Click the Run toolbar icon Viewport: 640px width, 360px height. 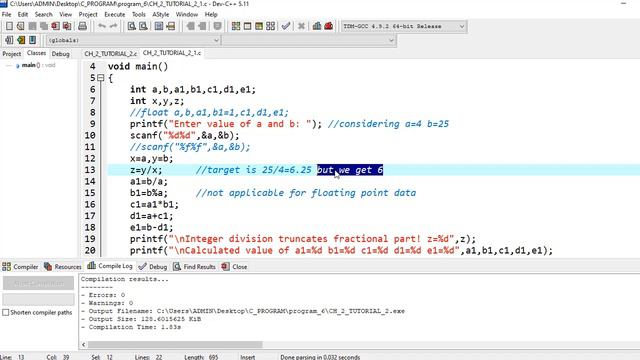click(247, 27)
